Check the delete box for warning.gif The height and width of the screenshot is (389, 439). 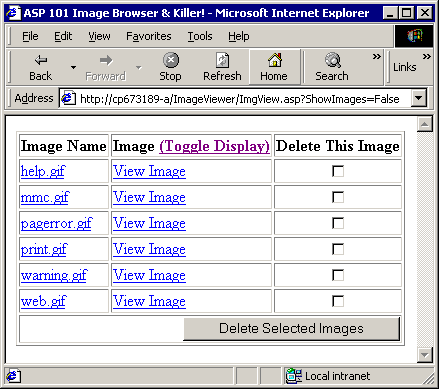tap(338, 275)
